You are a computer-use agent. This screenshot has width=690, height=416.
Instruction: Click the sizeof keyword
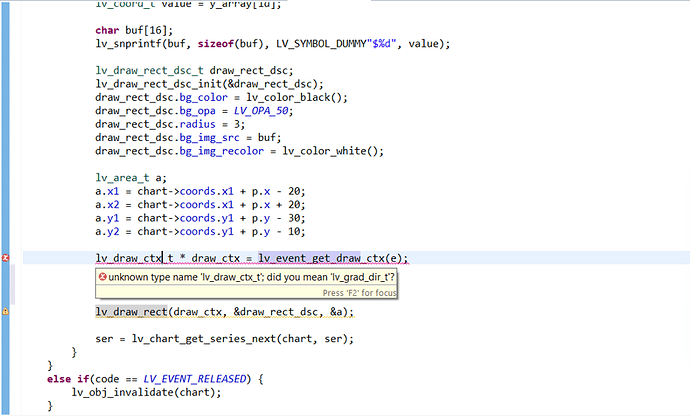(216, 44)
